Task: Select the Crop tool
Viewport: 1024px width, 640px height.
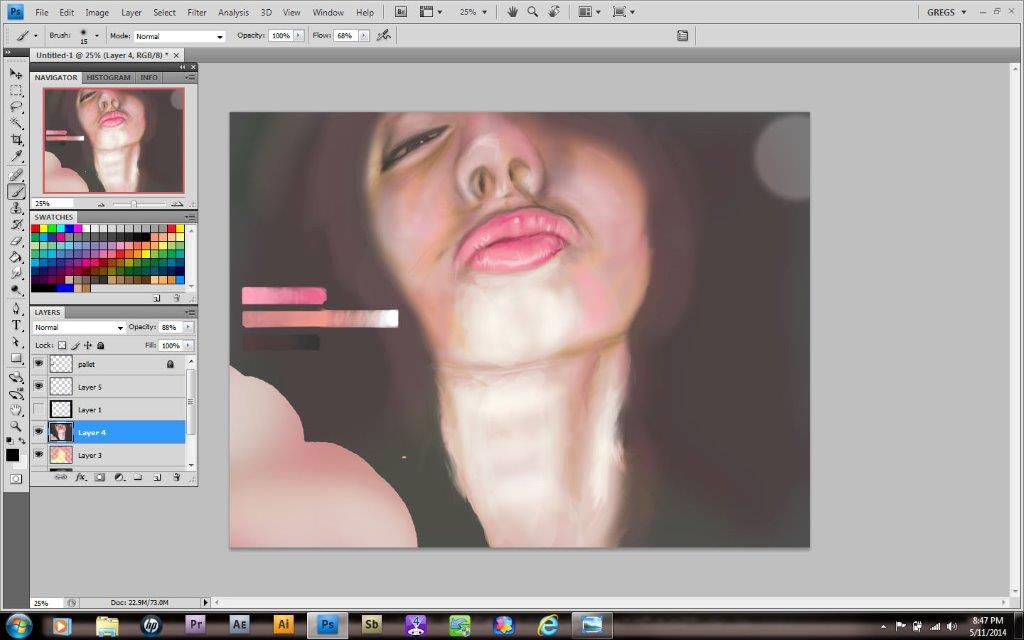Action: pos(16,140)
